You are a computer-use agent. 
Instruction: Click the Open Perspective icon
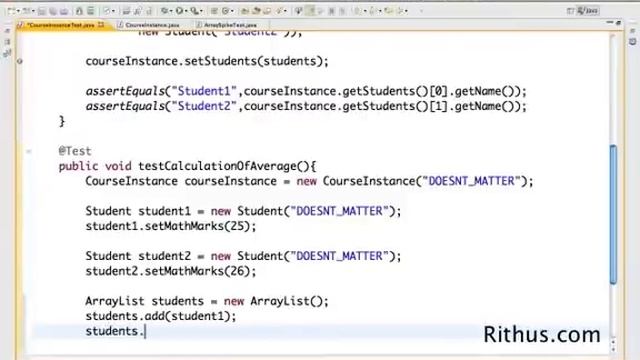(x=570, y=11)
